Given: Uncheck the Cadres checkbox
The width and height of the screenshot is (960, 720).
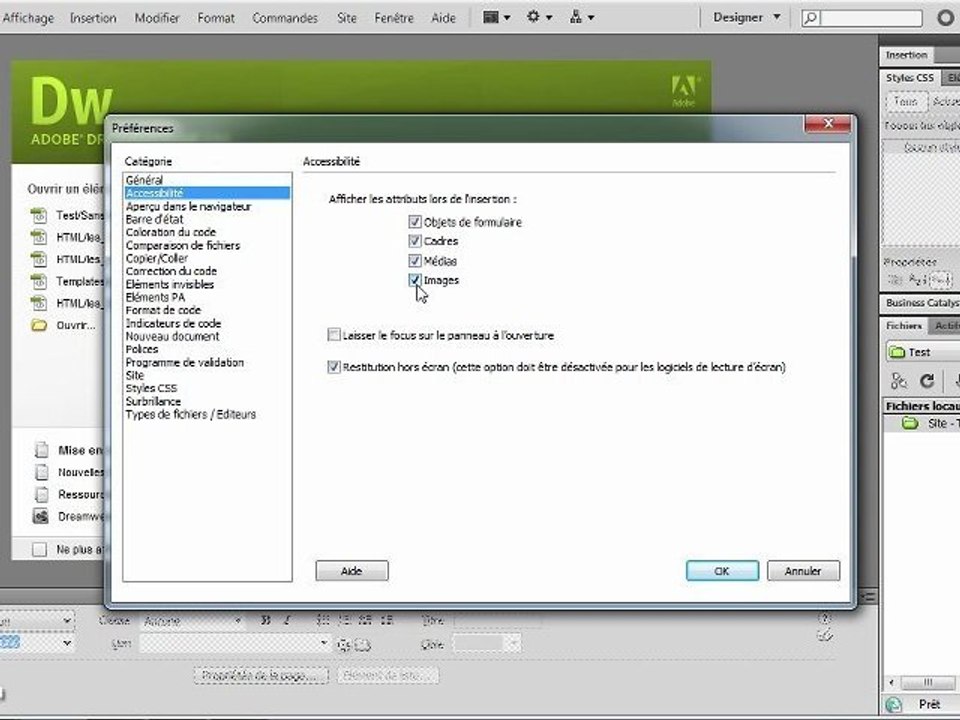Looking at the screenshot, I should point(414,241).
